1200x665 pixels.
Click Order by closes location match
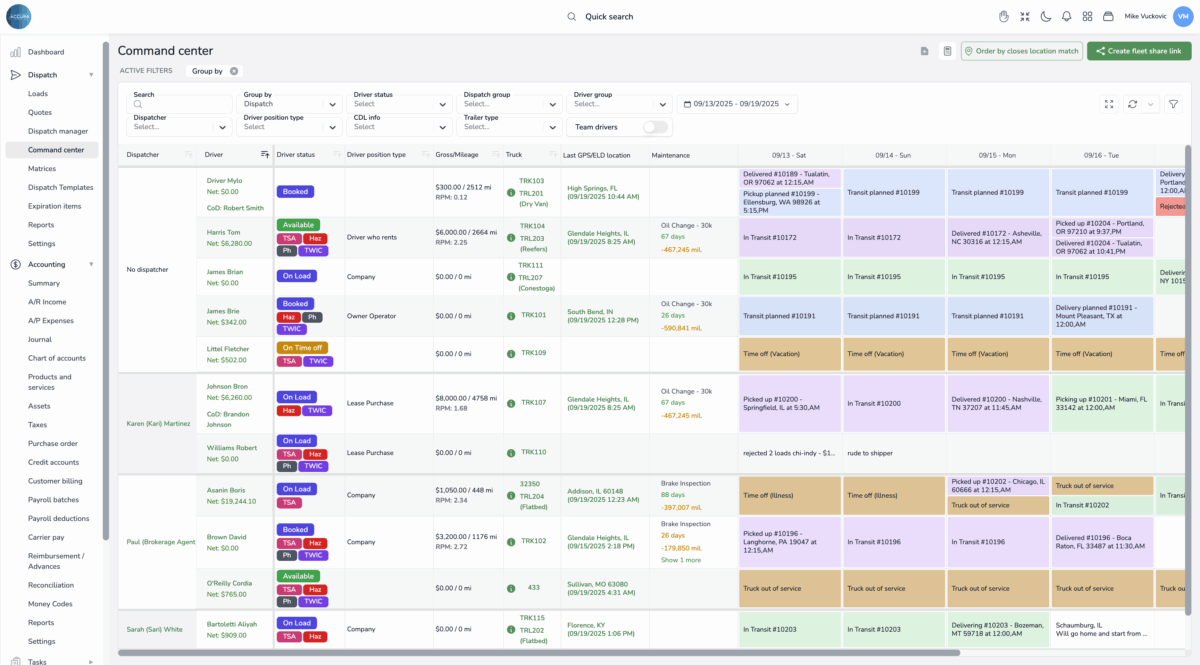point(1021,51)
